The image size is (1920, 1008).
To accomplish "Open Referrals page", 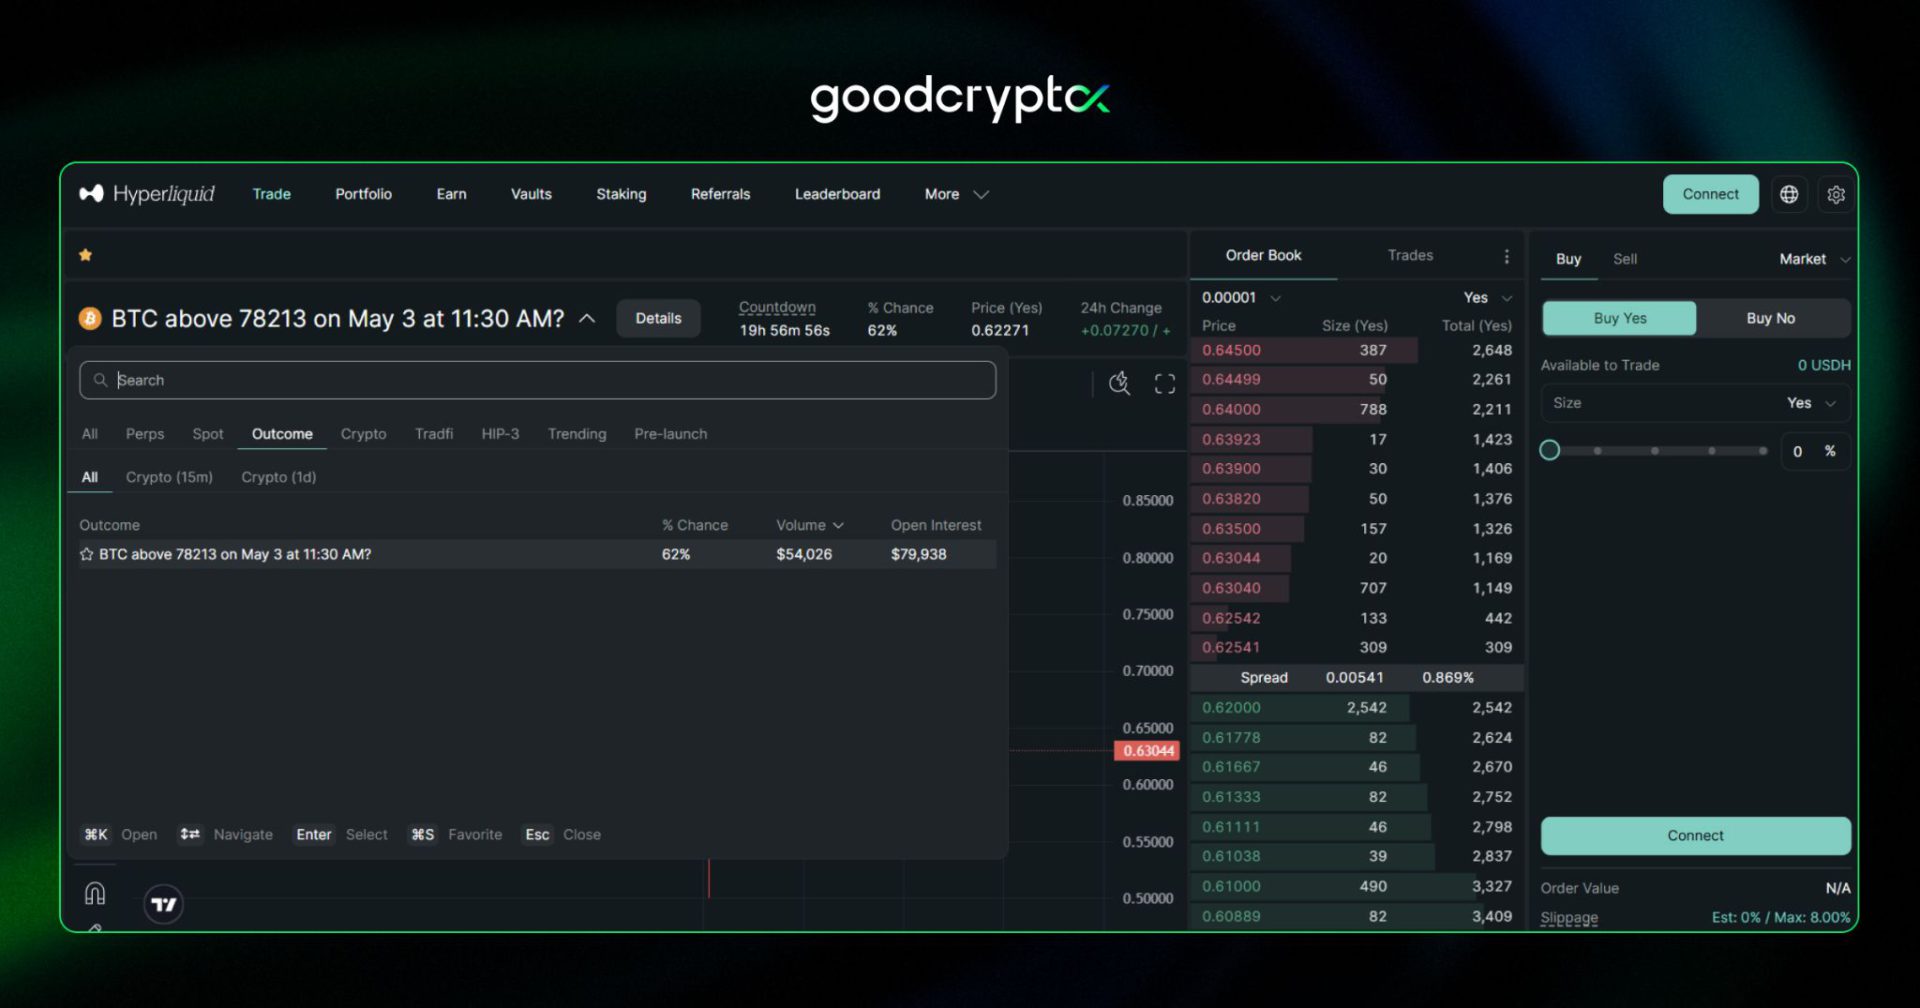I will (x=720, y=194).
